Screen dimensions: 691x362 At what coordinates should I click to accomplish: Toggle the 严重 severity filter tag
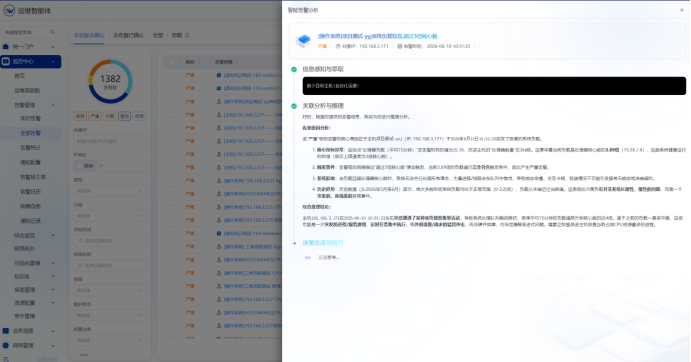click(95, 116)
